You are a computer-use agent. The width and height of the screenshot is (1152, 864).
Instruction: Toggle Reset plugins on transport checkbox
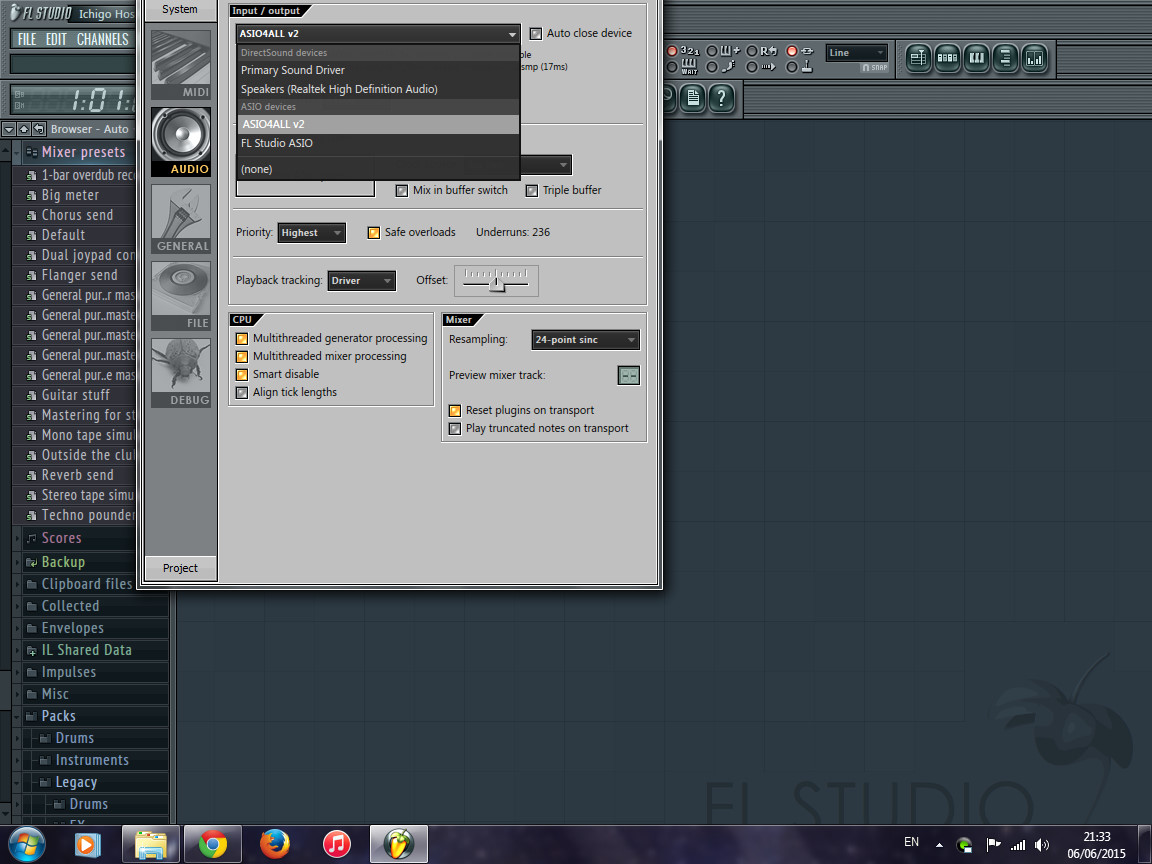[x=455, y=411]
